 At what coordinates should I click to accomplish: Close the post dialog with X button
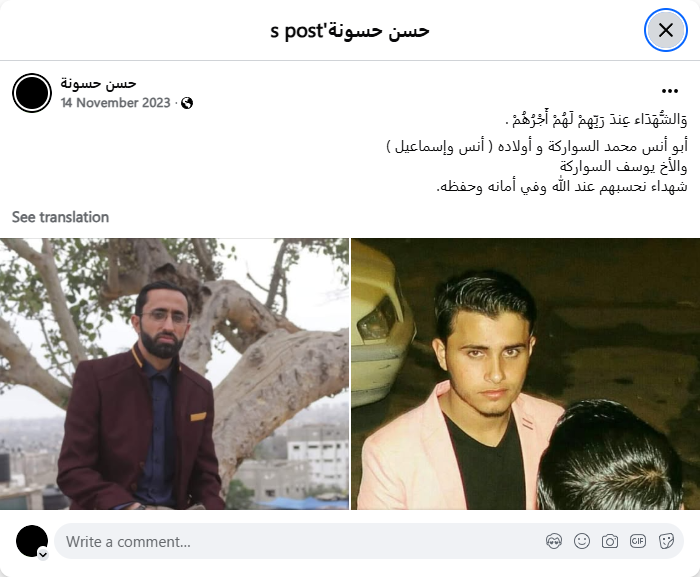(x=666, y=30)
